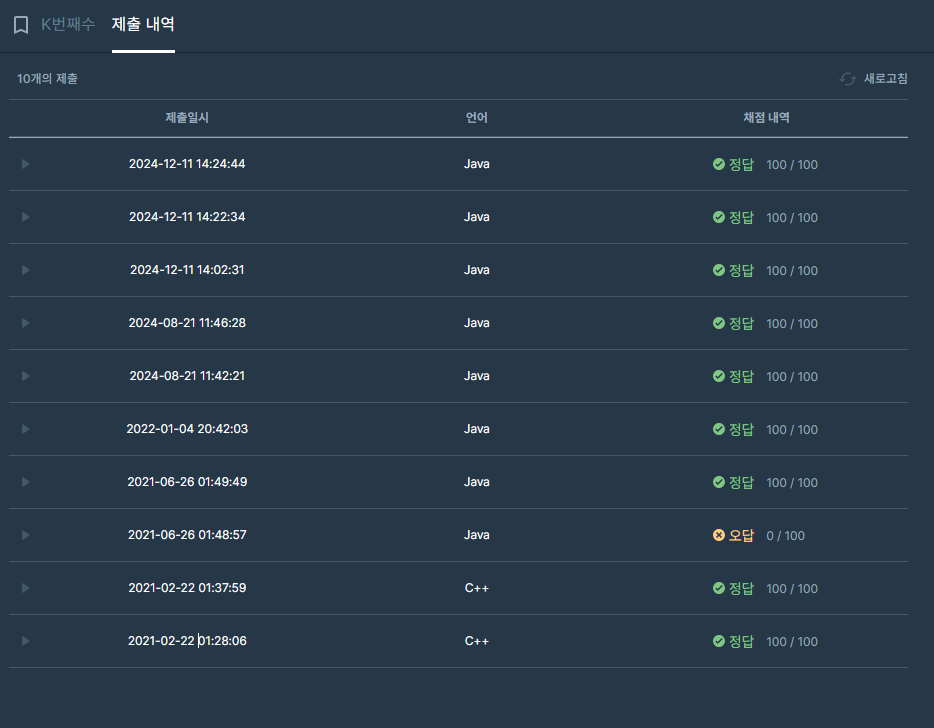Click the 정답 label for 01:37:59 submission

click(x=741, y=589)
